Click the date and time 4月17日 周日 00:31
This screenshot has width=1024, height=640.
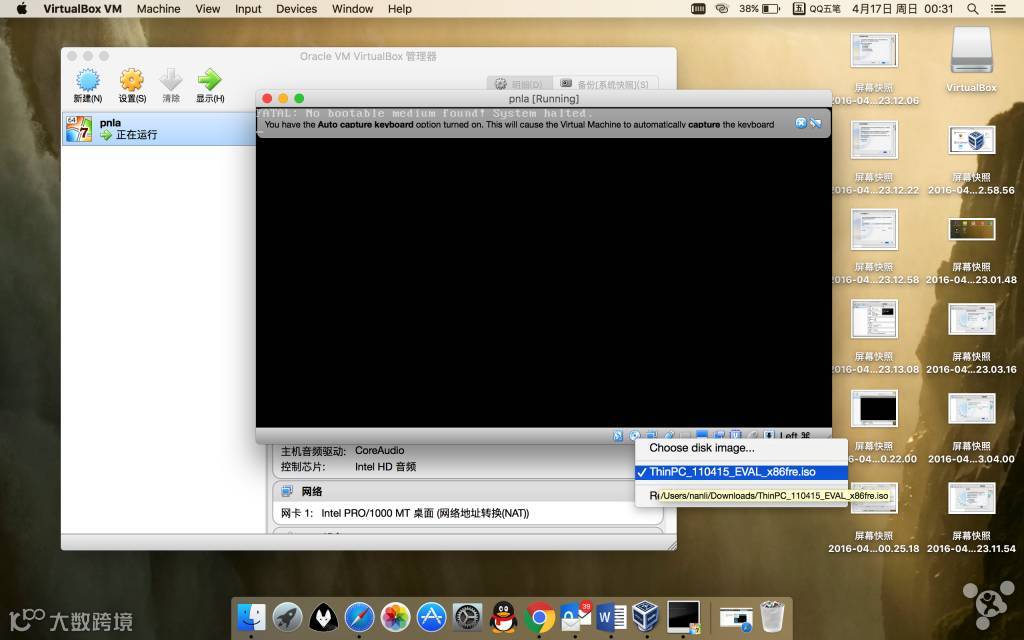coord(903,8)
